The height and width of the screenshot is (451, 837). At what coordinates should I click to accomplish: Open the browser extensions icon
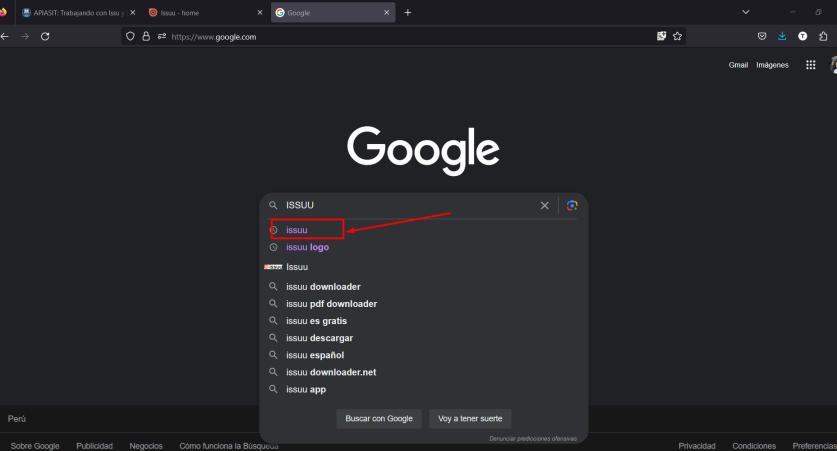click(x=823, y=36)
